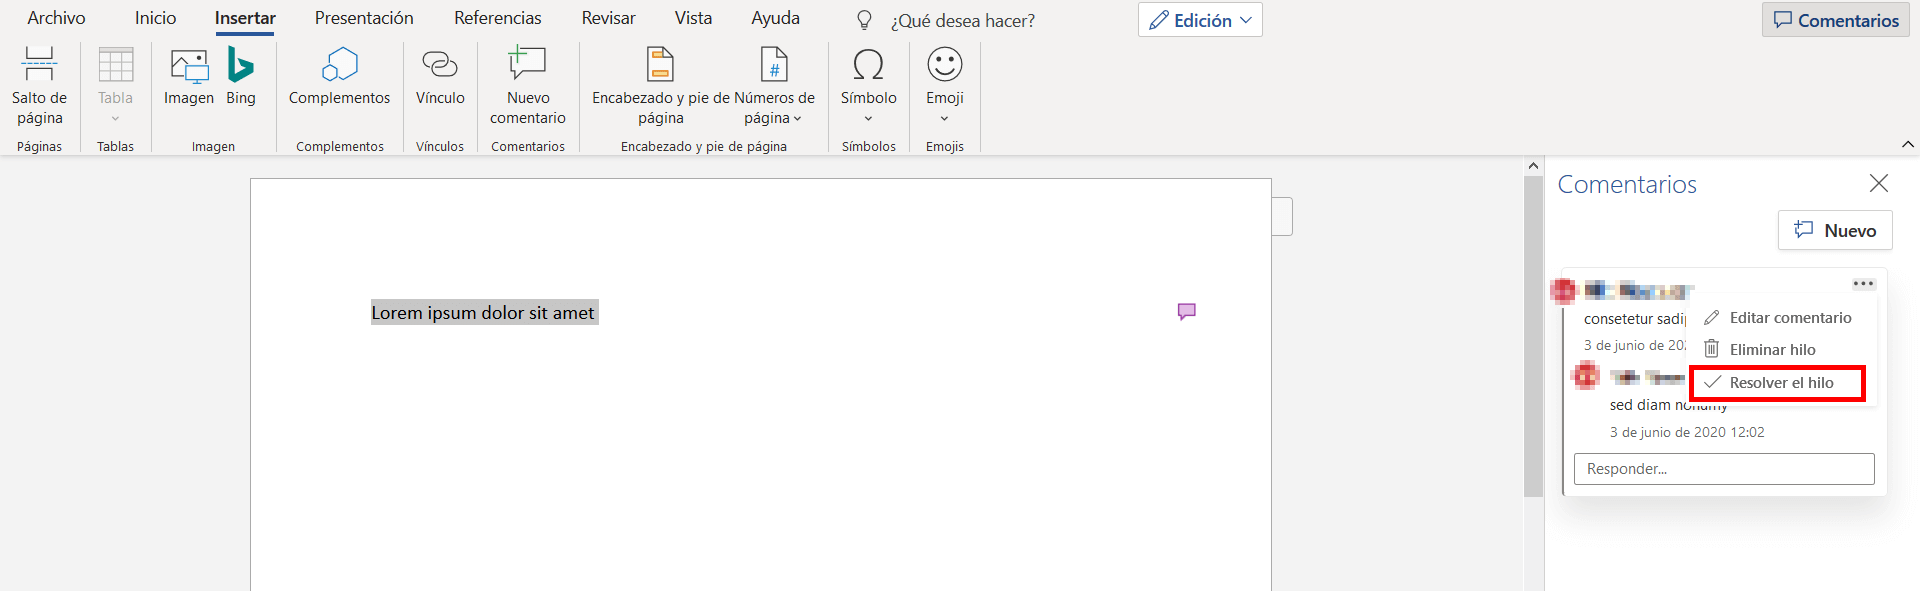
Task: Open Complementos add-ins
Action: (340, 77)
